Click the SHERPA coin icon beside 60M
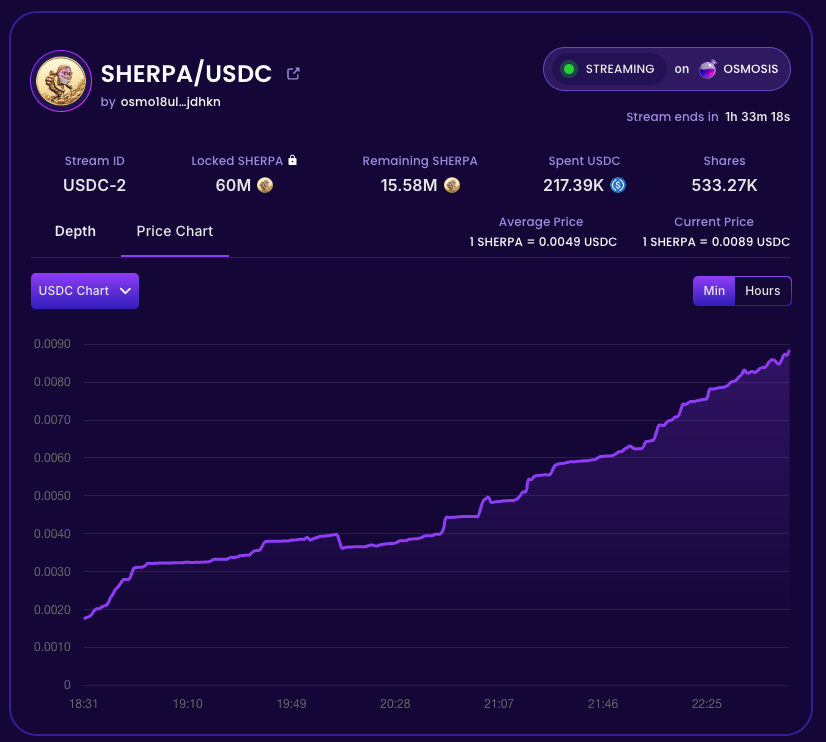Viewport: 826px width, 742px height. pyautogui.click(x=265, y=185)
